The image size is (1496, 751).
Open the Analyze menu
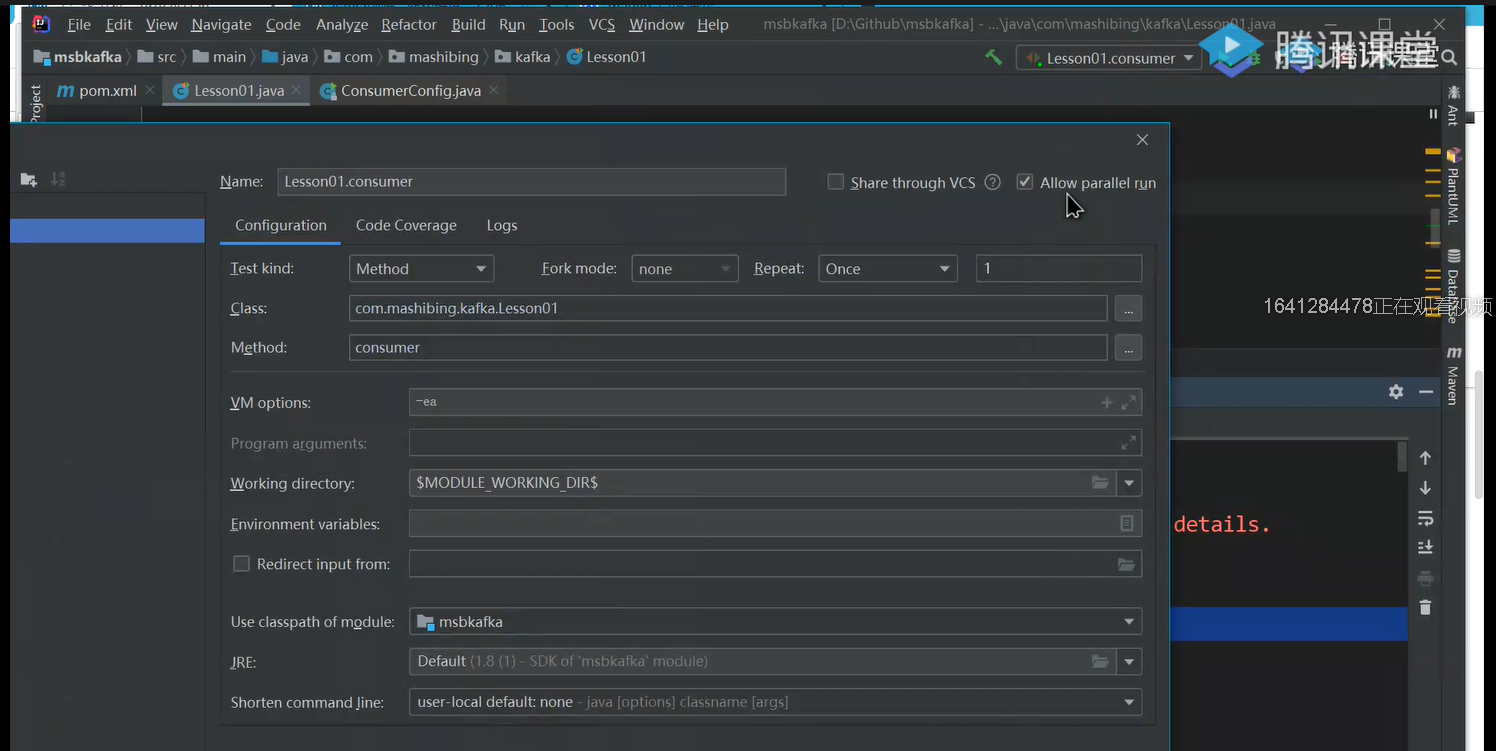coord(342,24)
